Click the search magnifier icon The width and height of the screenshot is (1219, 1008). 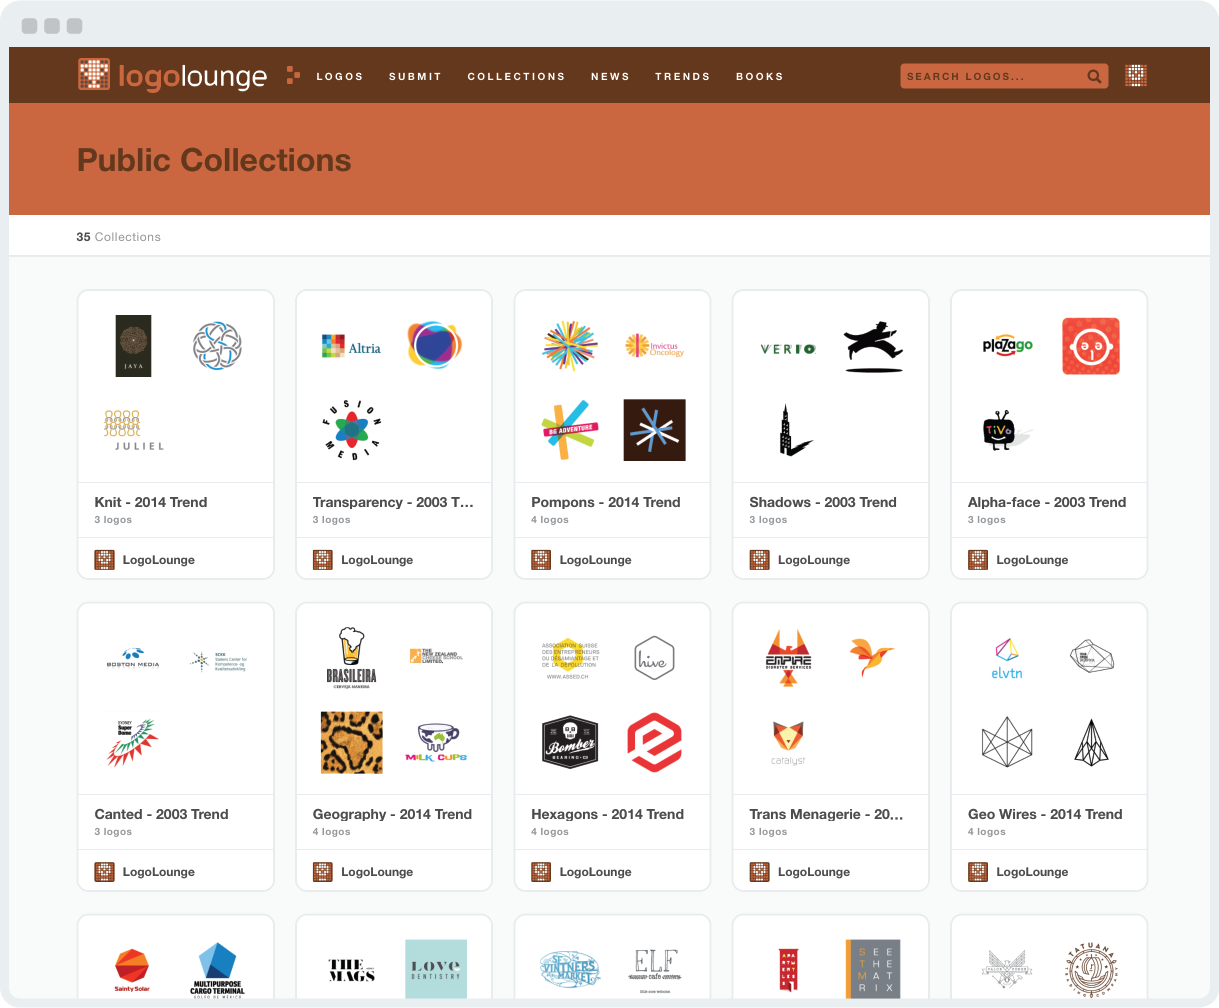point(1094,76)
